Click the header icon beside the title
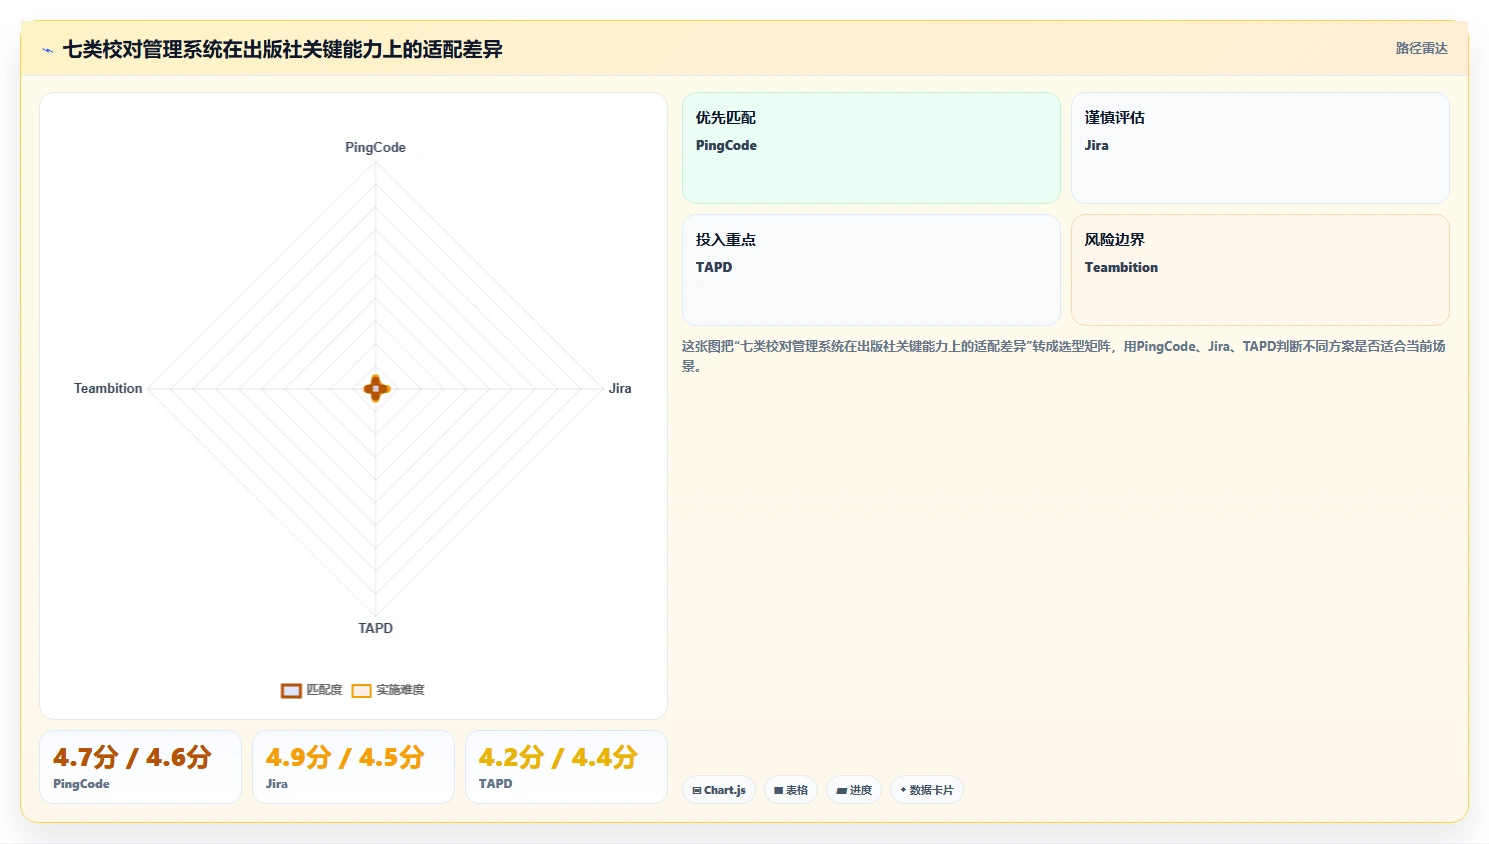1489x844 pixels. (47, 50)
